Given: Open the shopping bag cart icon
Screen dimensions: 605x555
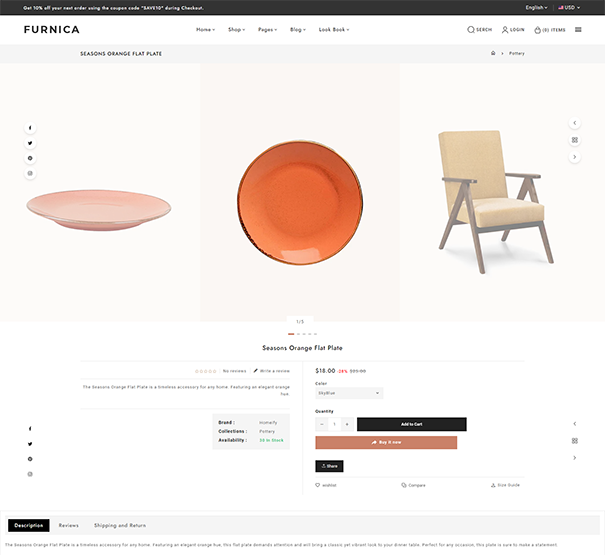Looking at the screenshot, I should (538, 30).
